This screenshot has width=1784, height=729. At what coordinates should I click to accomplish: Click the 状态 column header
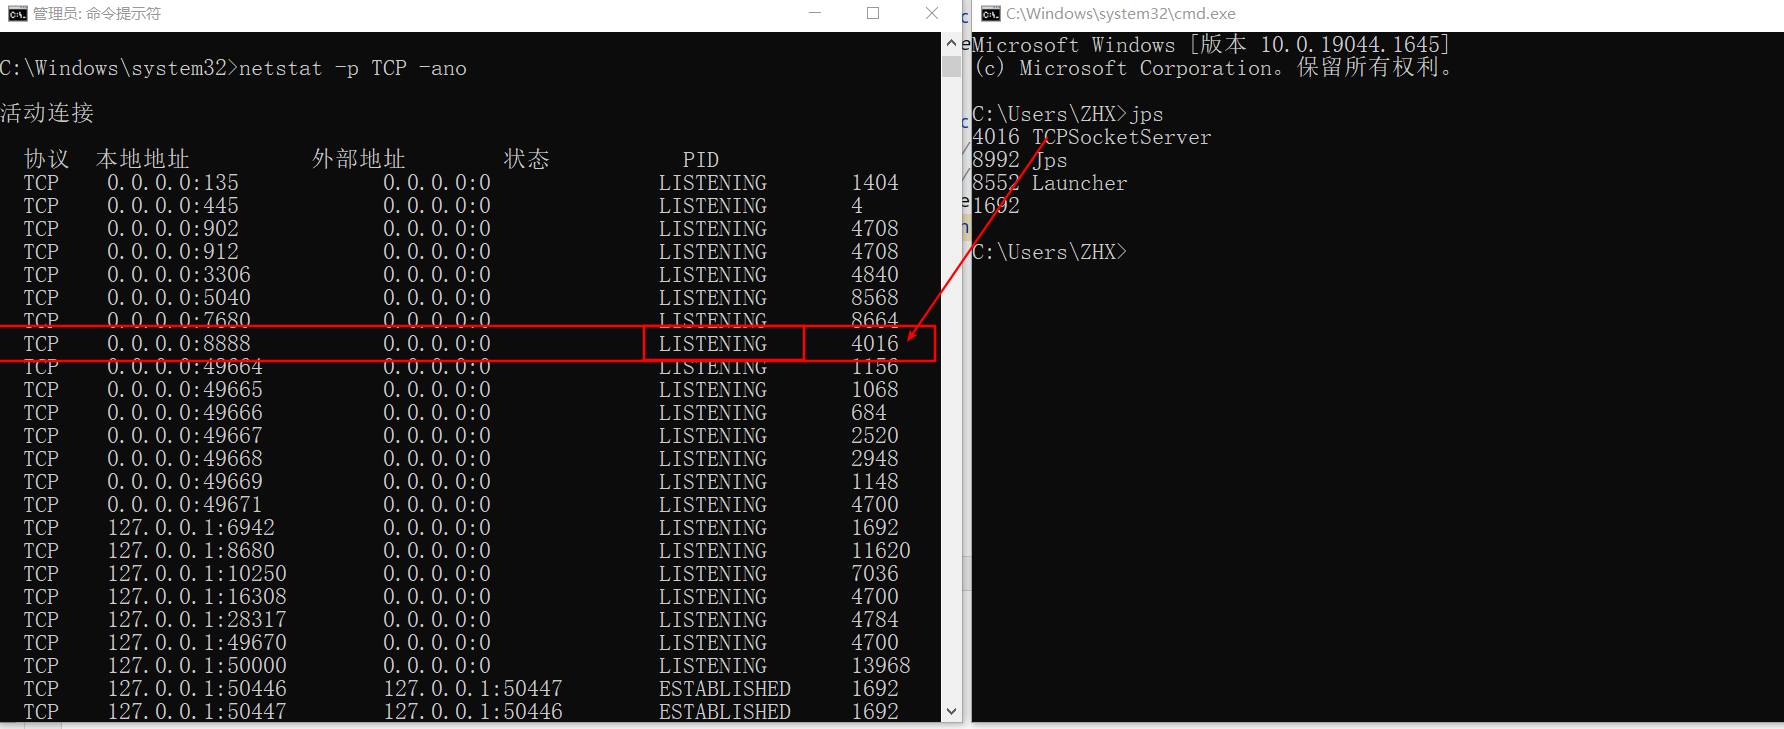(x=527, y=159)
